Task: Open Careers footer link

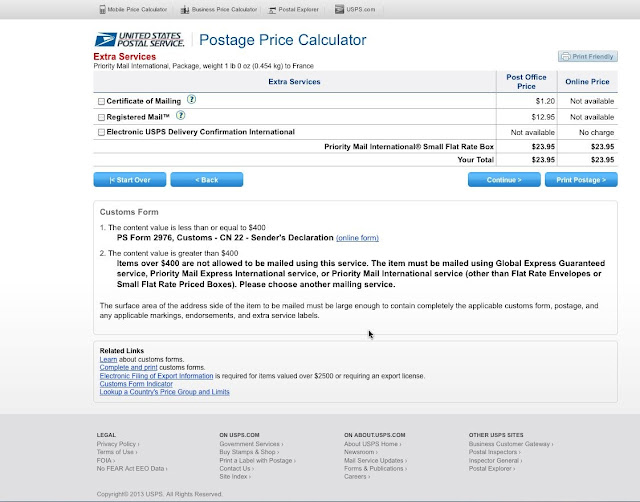Action: coord(357,477)
